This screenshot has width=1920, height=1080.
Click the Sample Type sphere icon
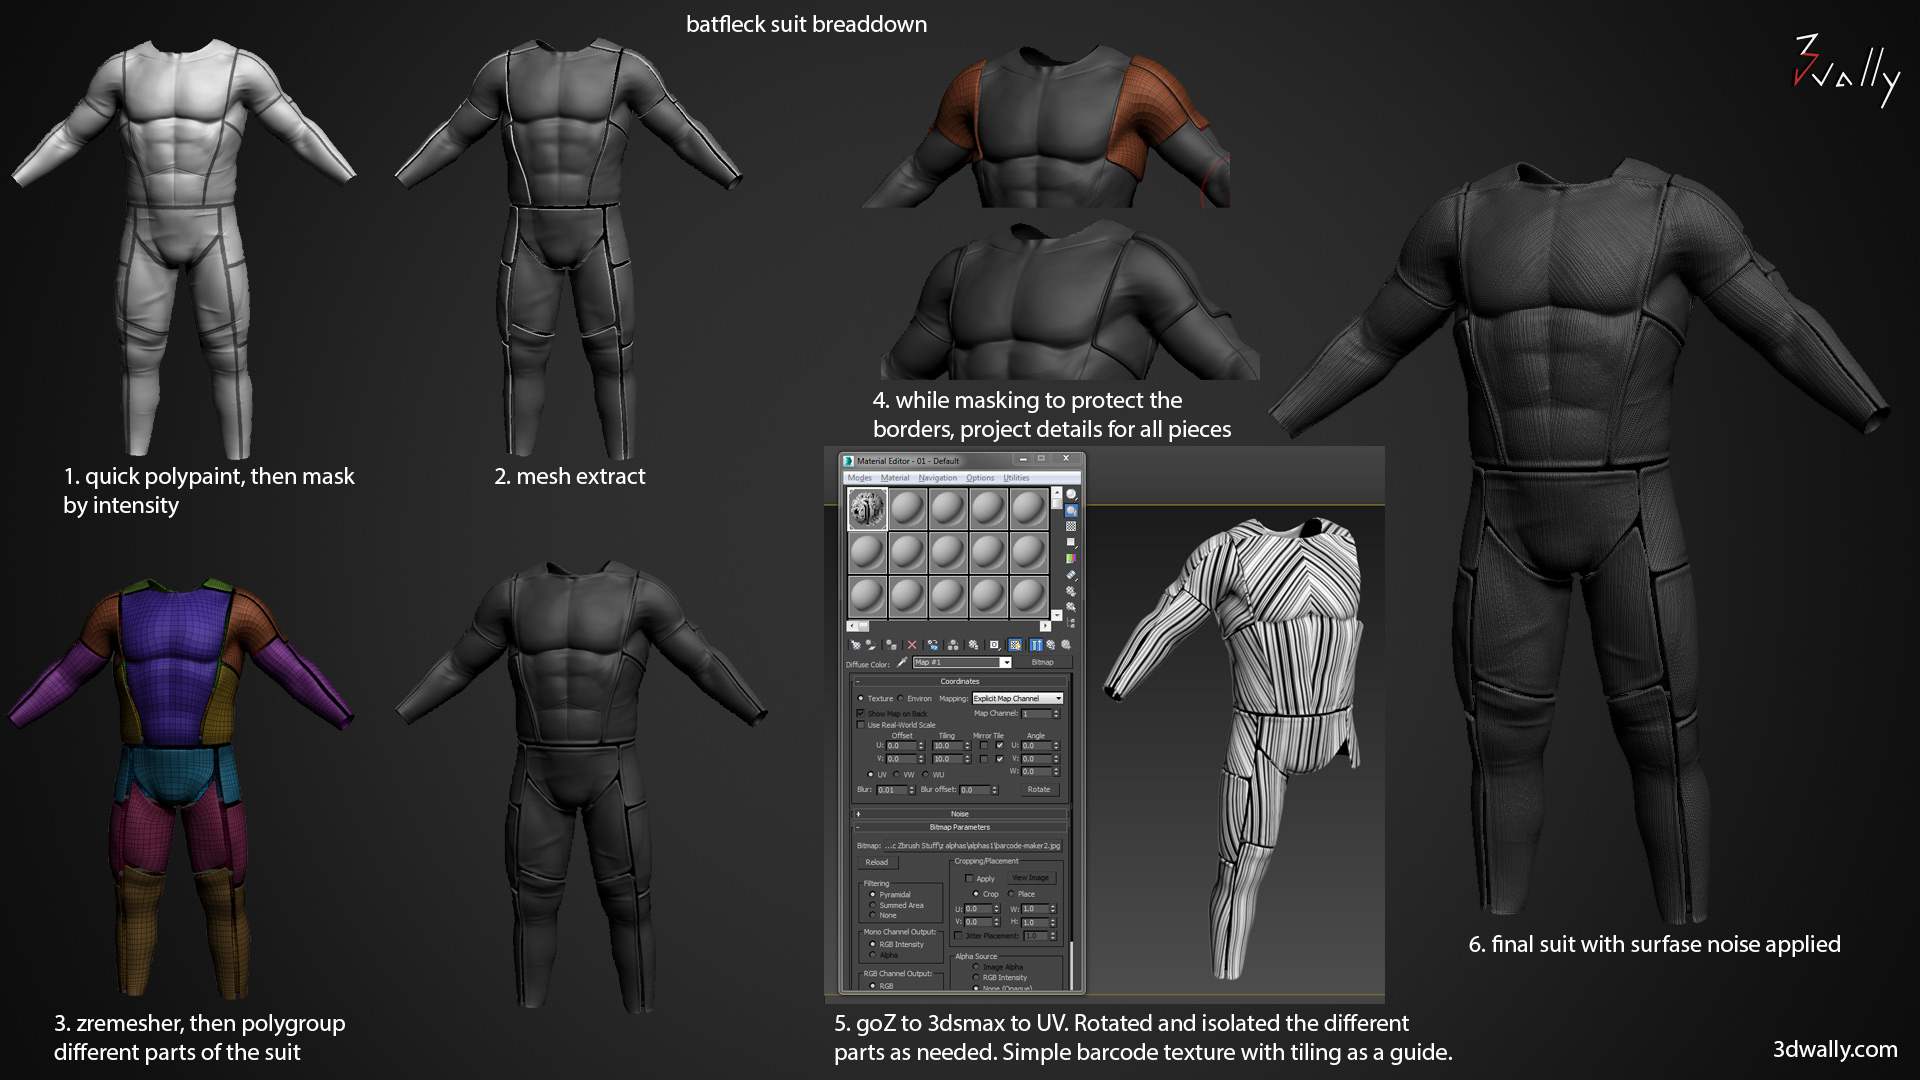(1071, 494)
